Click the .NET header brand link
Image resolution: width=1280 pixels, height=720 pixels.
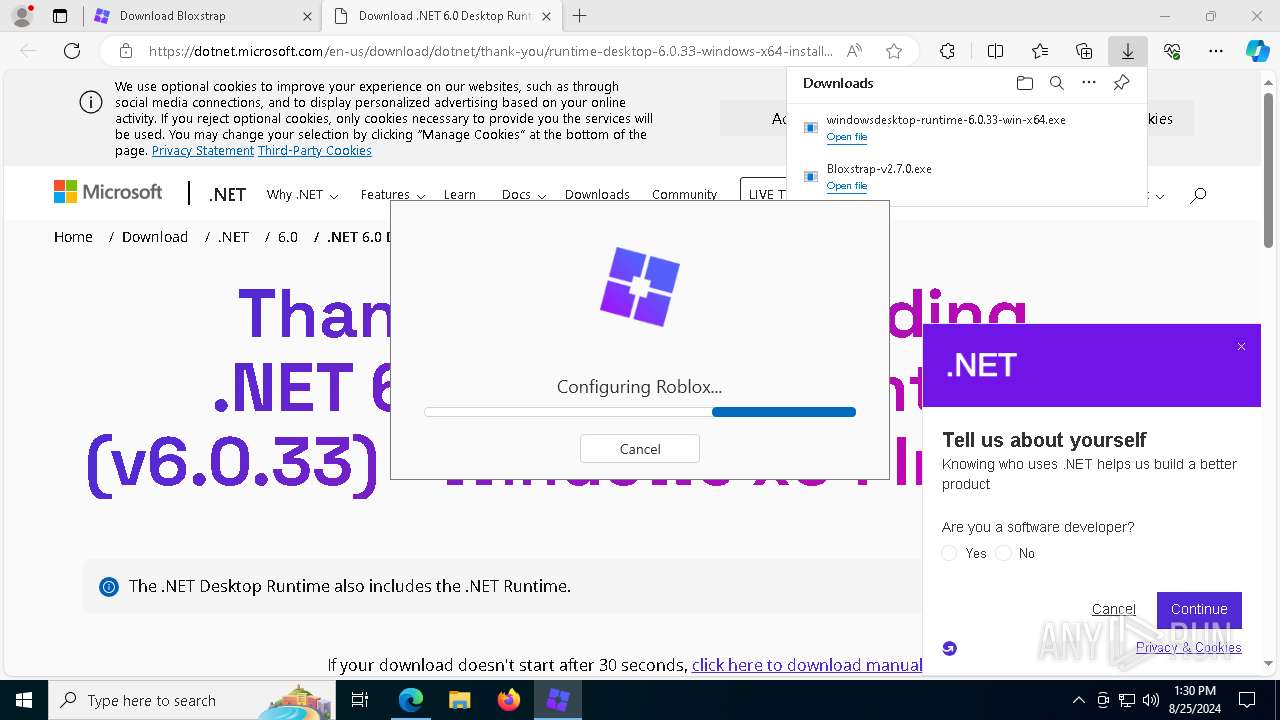click(x=227, y=195)
